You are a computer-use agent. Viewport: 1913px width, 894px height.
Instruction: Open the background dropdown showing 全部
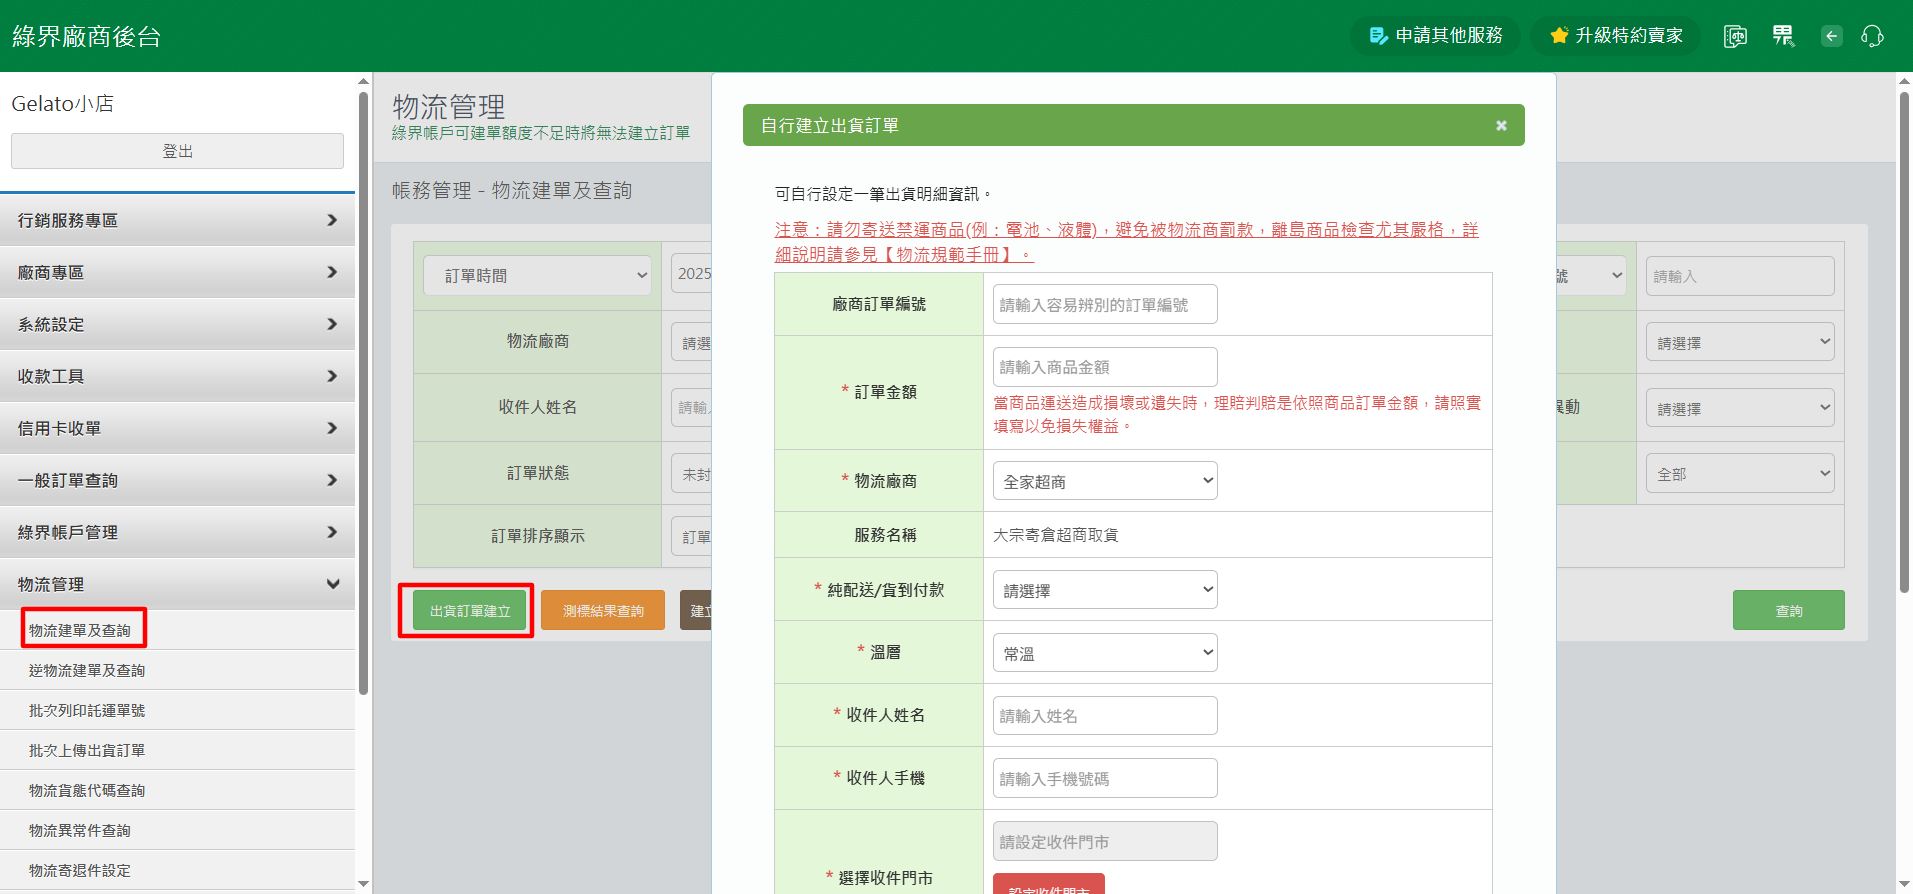coord(1740,474)
